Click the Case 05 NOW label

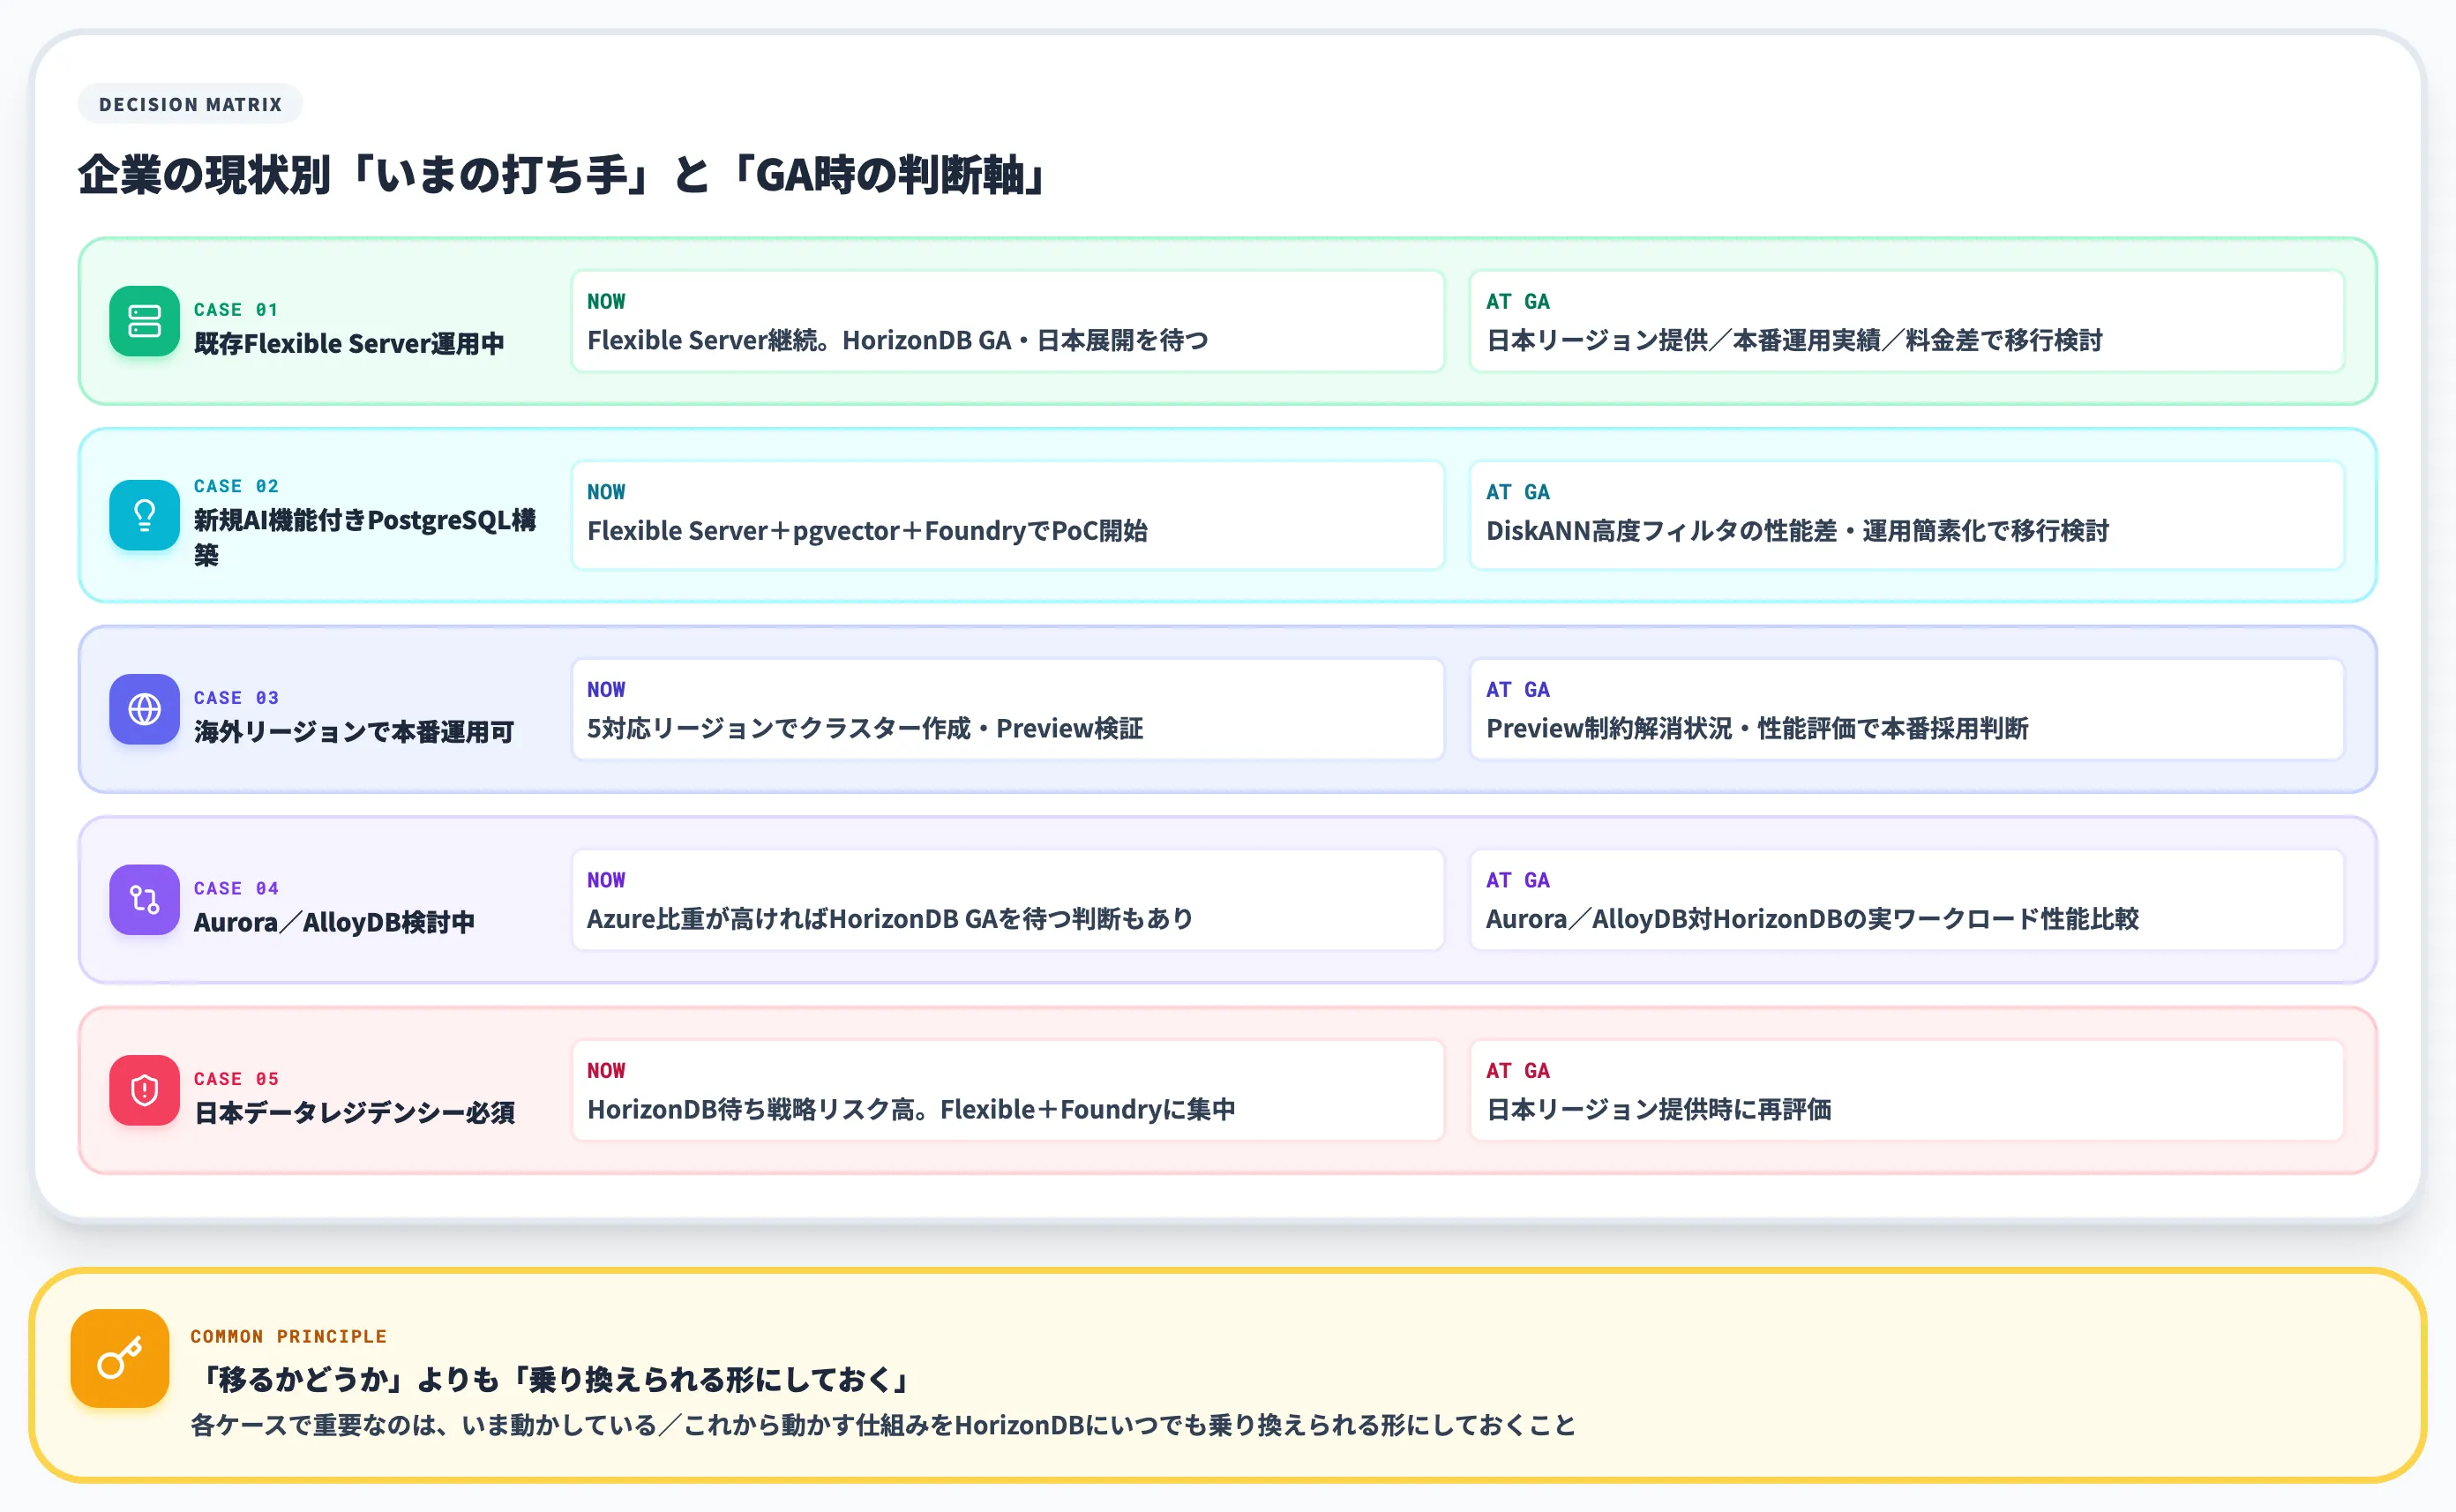click(606, 1070)
